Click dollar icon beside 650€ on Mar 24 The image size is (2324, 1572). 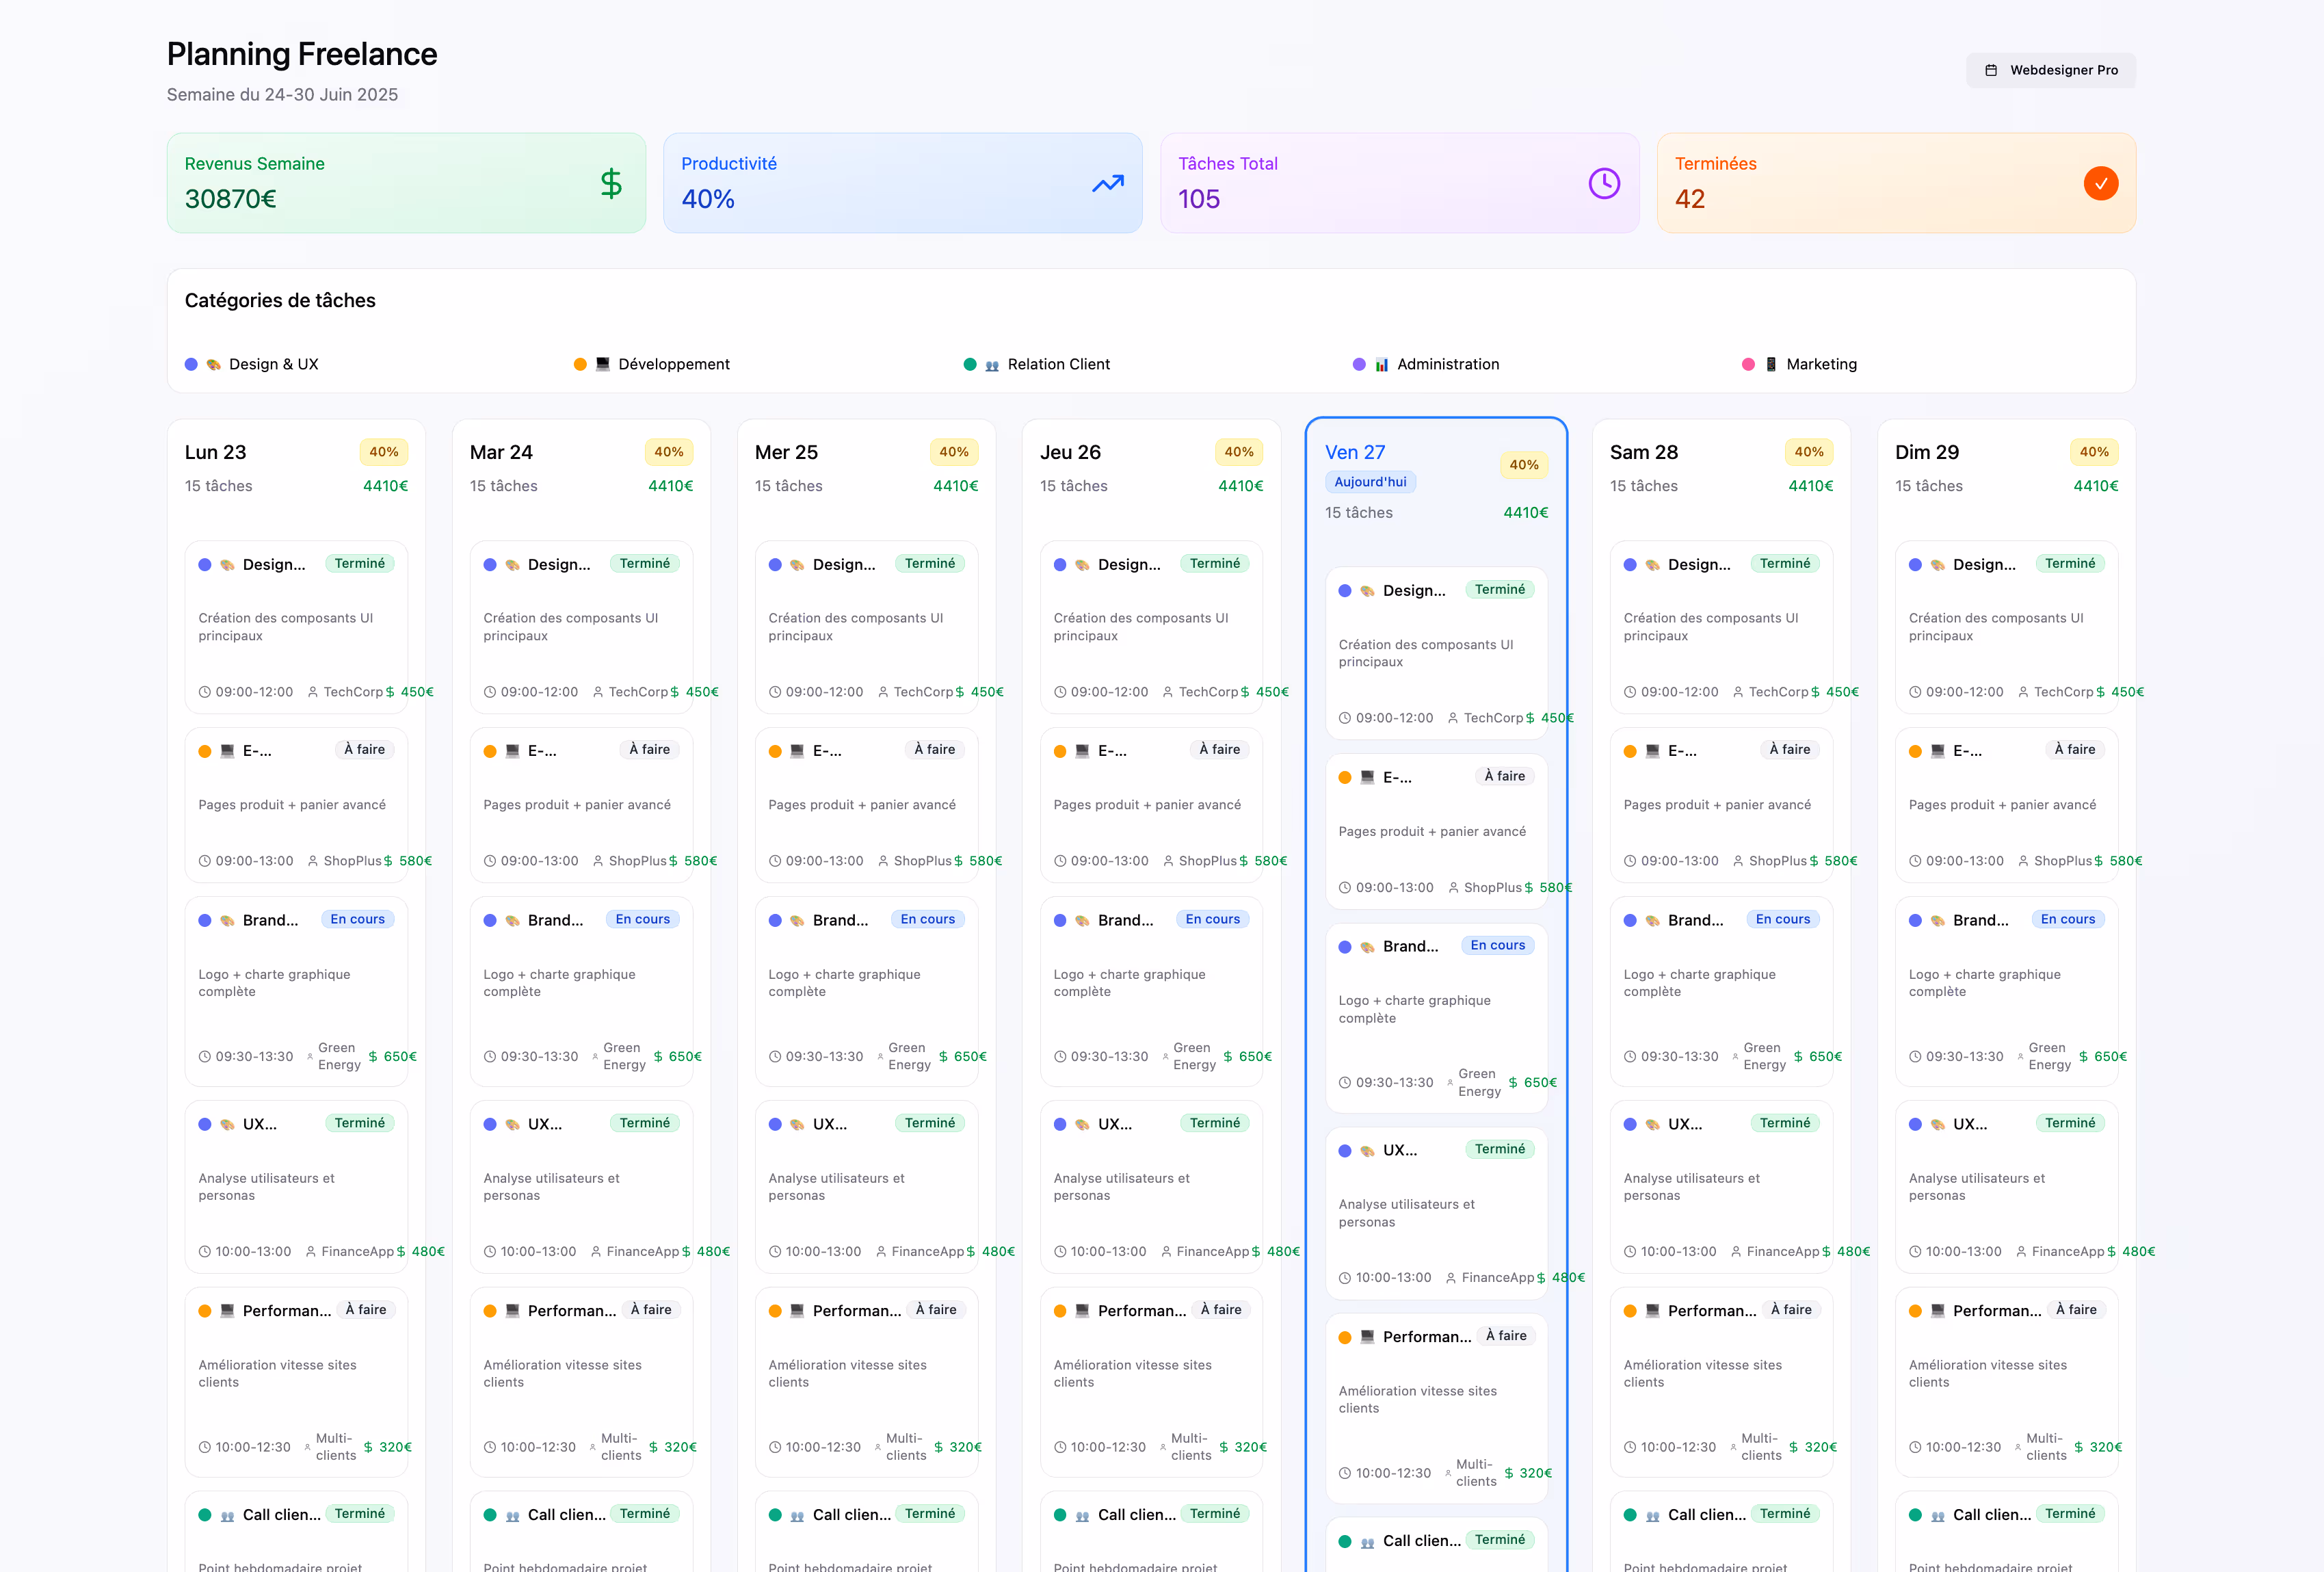pyautogui.click(x=658, y=1057)
